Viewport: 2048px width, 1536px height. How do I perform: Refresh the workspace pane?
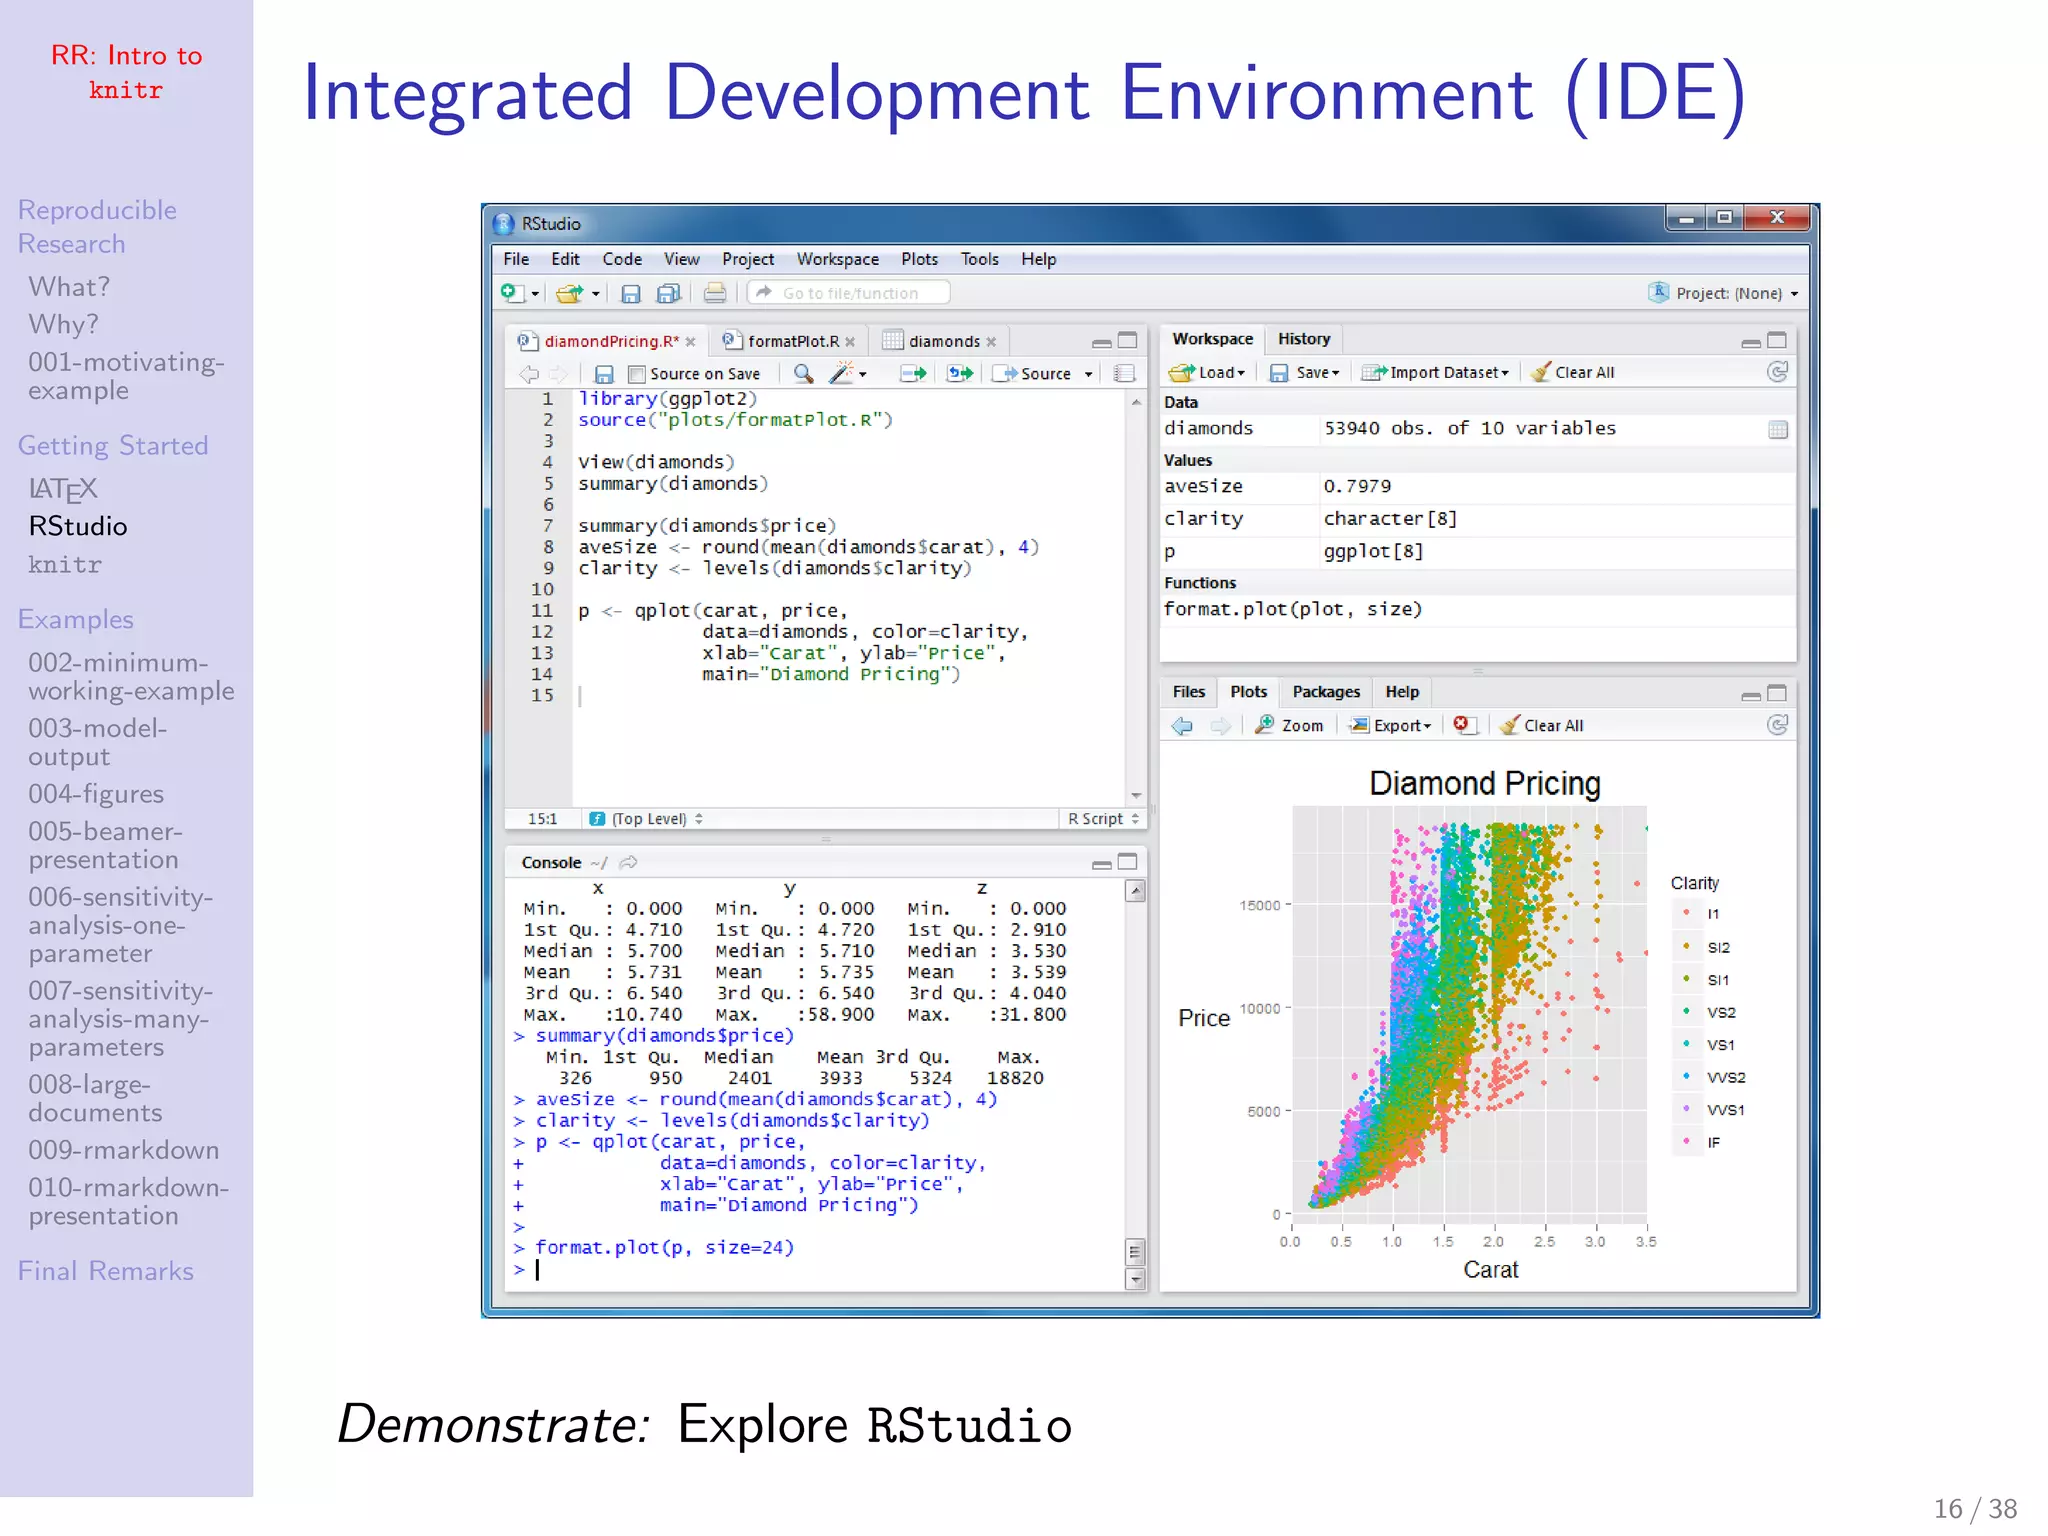1777,372
